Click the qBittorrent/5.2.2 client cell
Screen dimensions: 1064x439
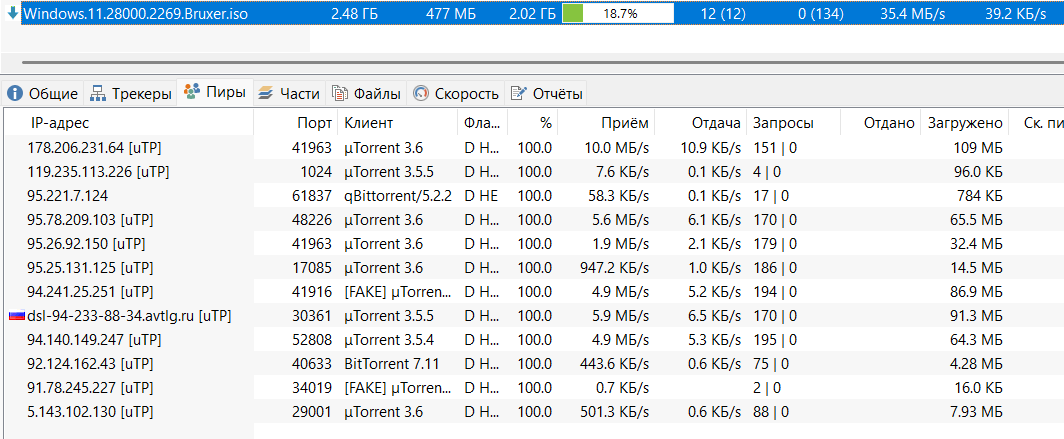point(398,196)
